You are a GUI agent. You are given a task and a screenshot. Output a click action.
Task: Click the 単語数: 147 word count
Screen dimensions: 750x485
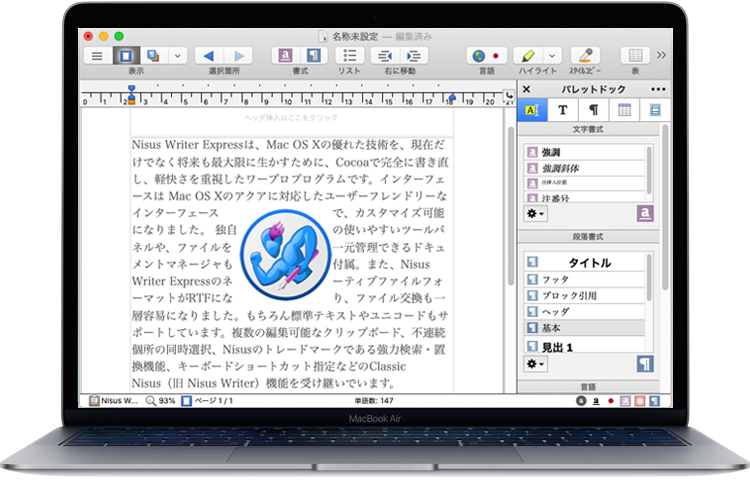tap(374, 401)
